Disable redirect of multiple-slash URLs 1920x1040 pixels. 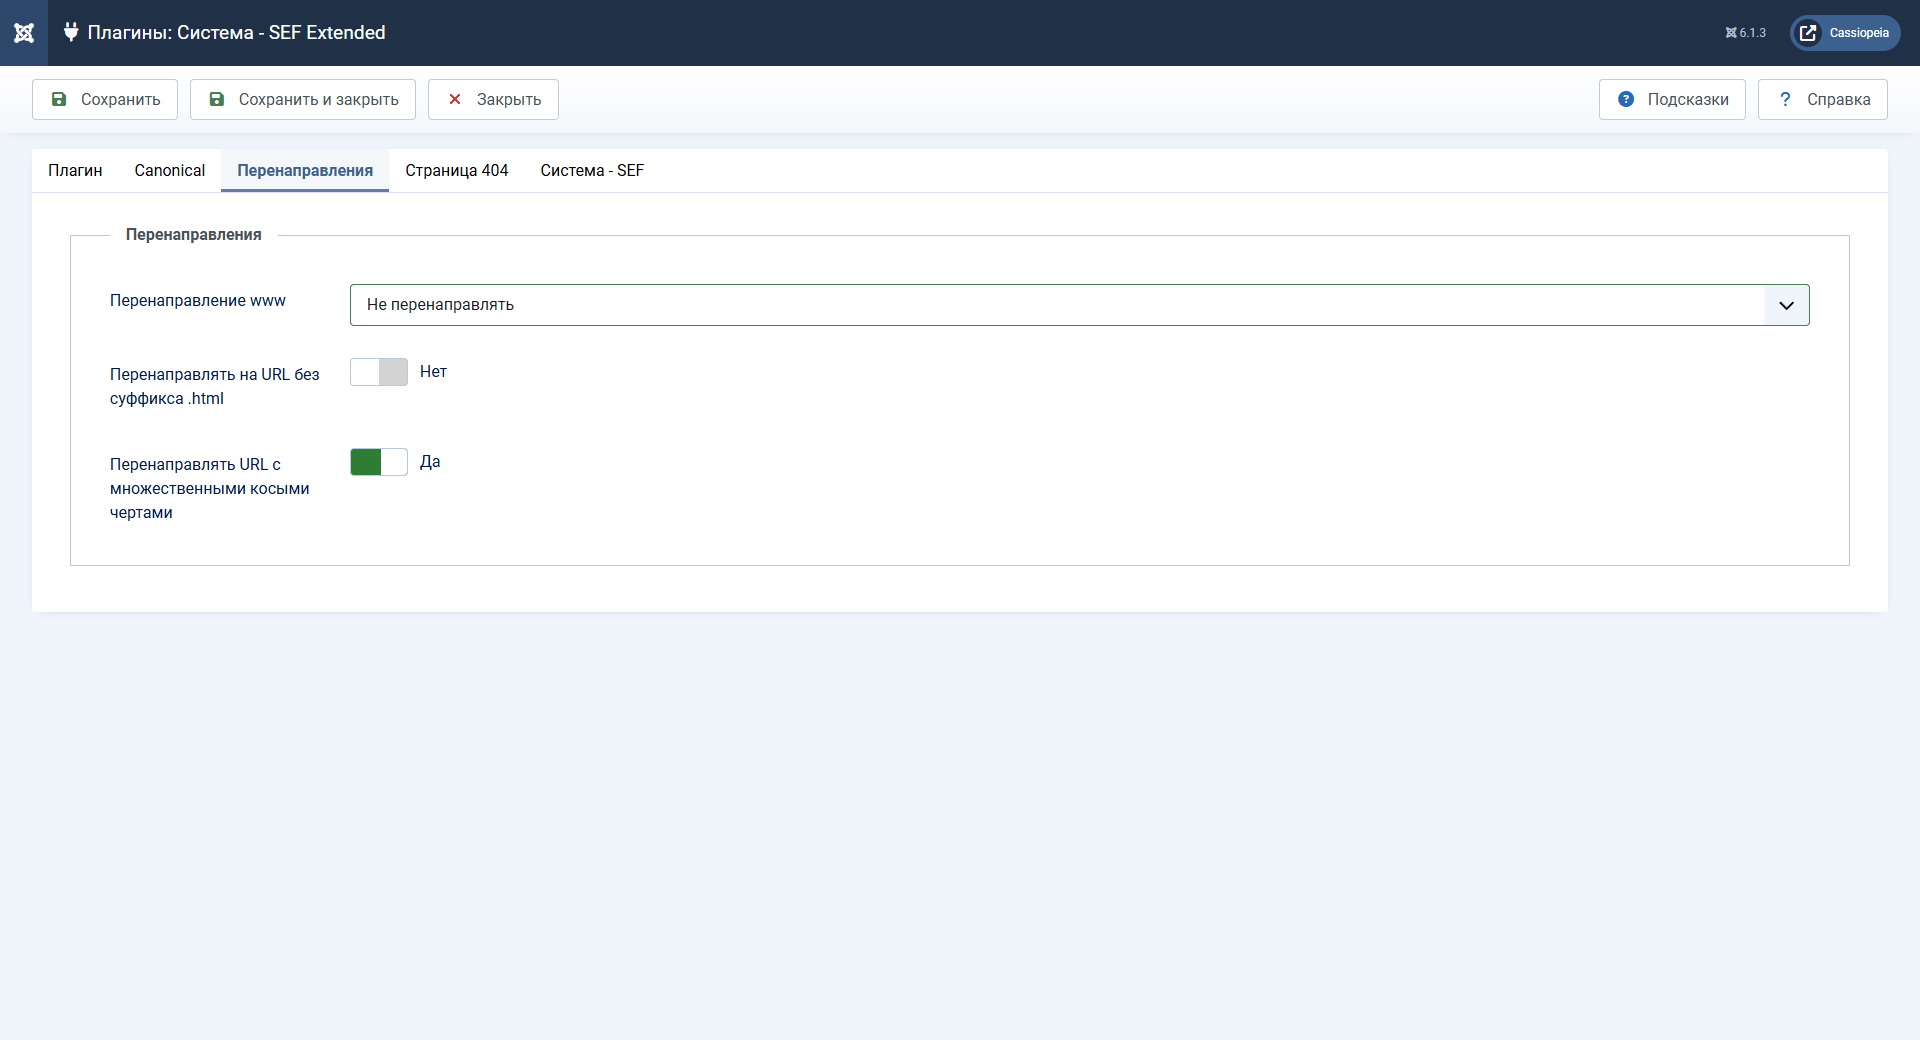379,462
